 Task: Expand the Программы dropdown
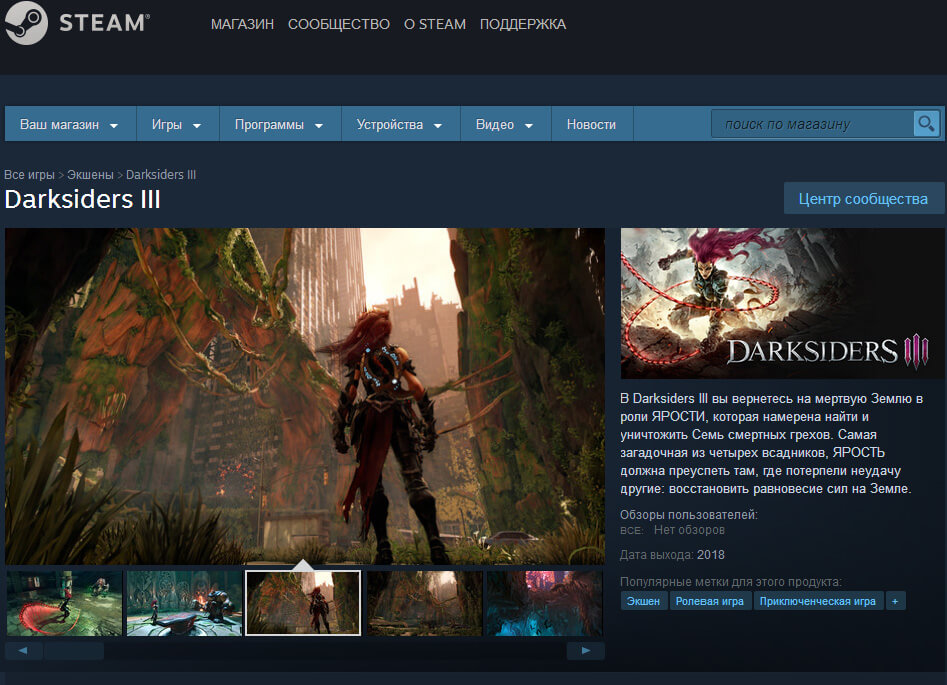click(280, 124)
